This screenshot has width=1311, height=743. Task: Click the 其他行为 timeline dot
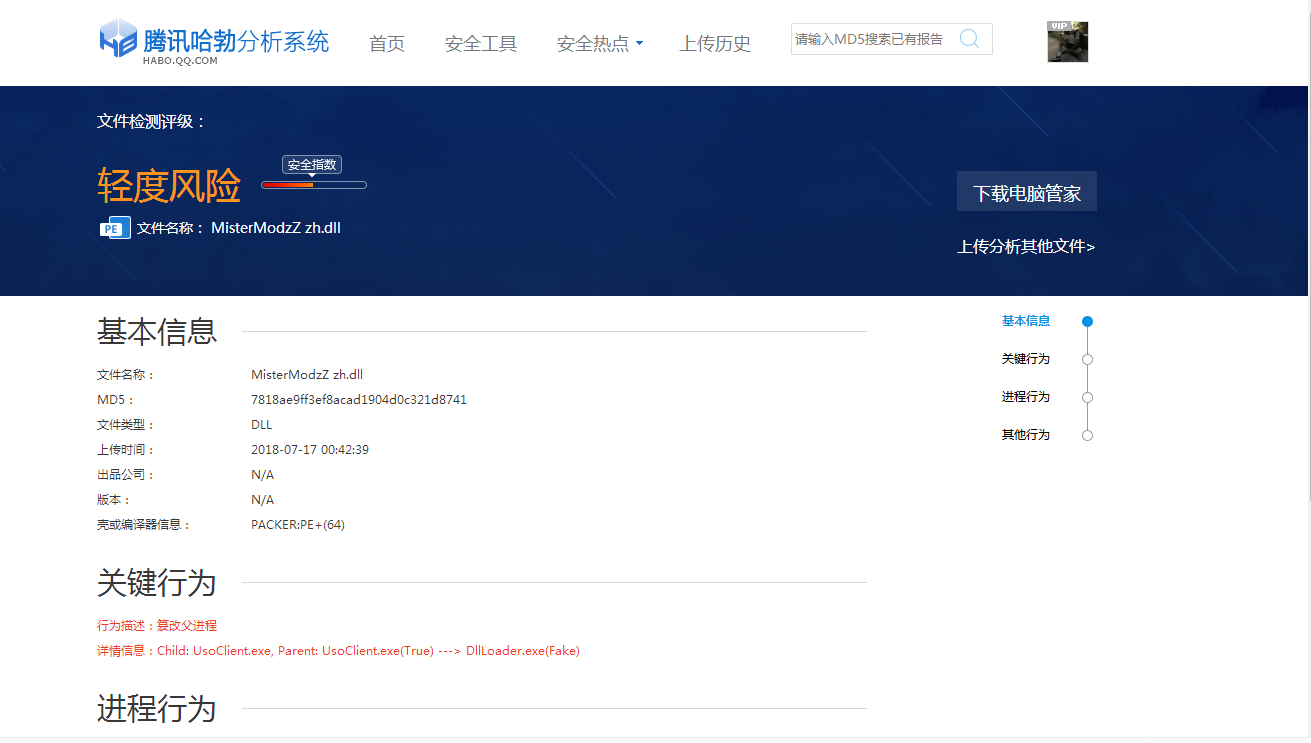[1087, 436]
